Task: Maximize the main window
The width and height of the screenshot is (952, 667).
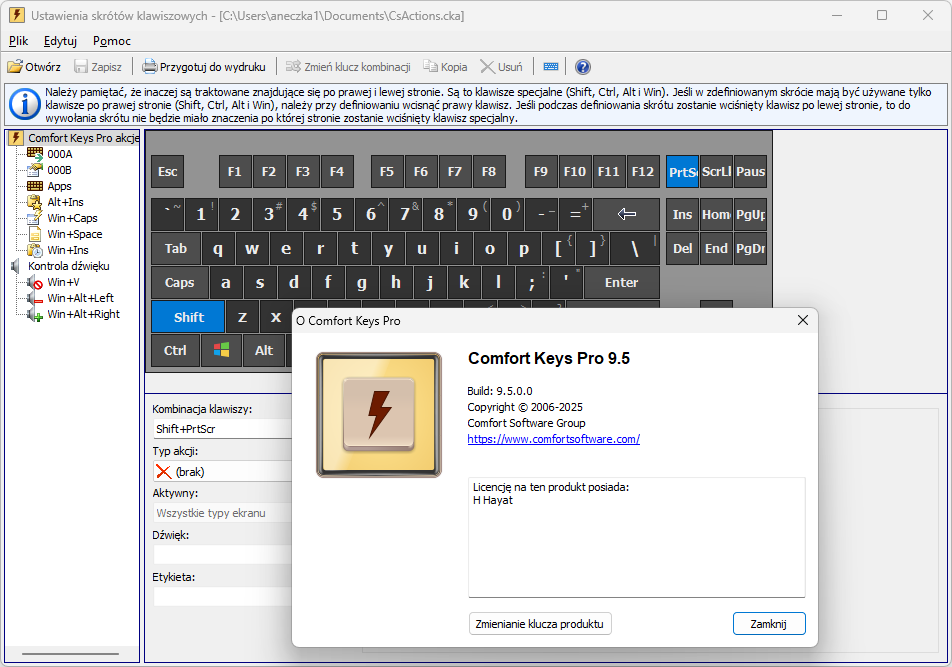Action: tap(882, 15)
